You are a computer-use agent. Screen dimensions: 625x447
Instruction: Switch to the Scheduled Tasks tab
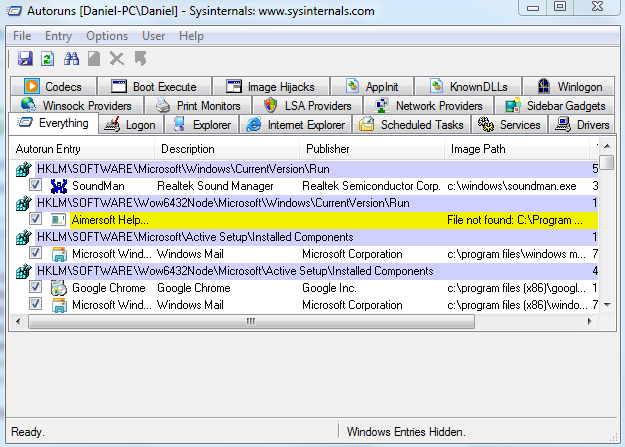click(x=412, y=125)
